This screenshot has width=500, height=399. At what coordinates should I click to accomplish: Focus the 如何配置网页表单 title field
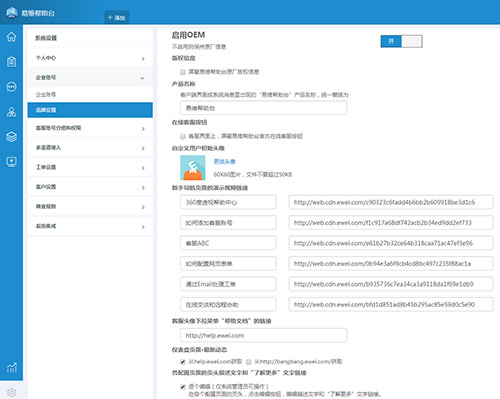(x=228, y=264)
